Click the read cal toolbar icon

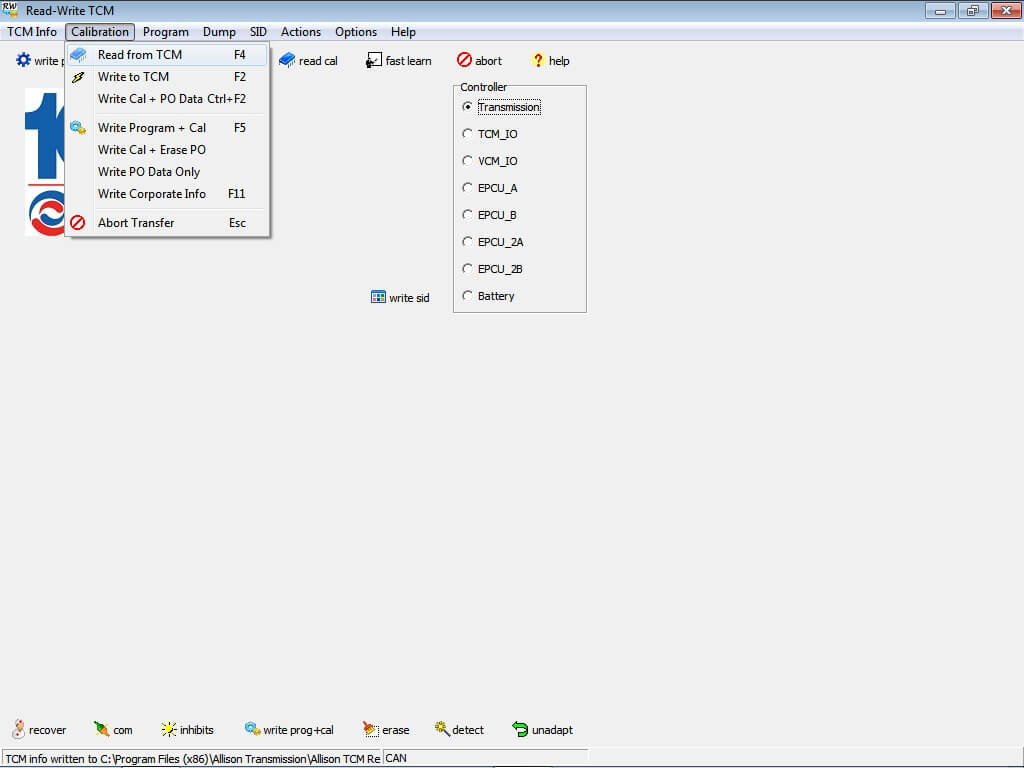pyautogui.click(x=287, y=61)
